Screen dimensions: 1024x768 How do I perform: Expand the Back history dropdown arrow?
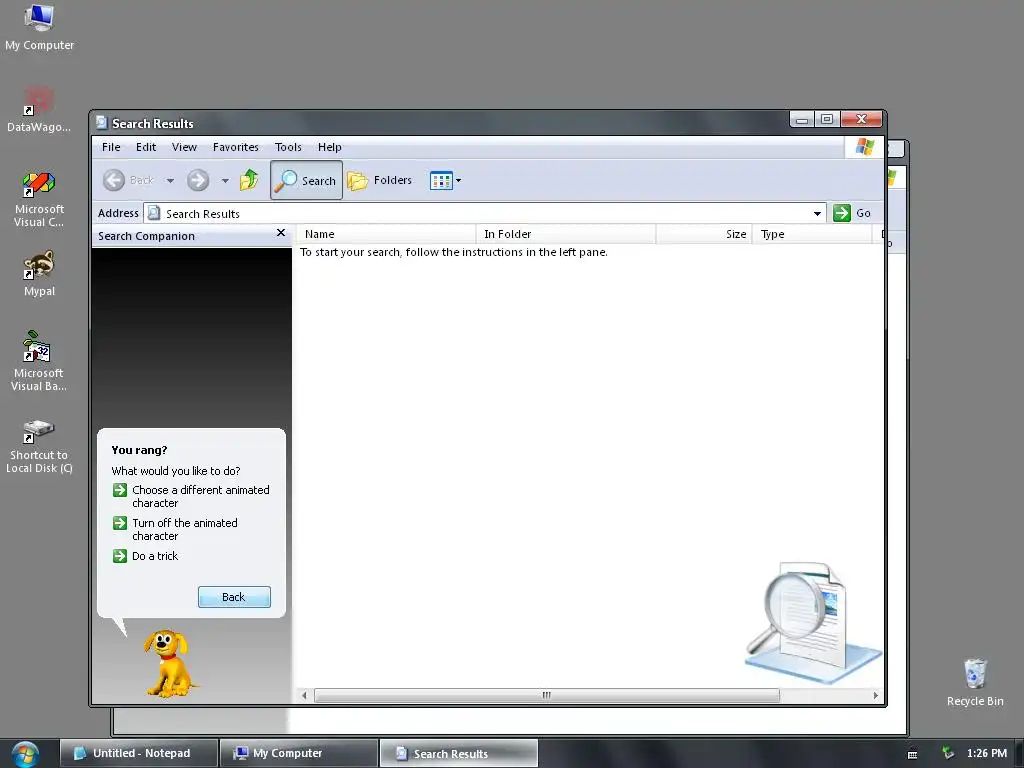[170, 181]
